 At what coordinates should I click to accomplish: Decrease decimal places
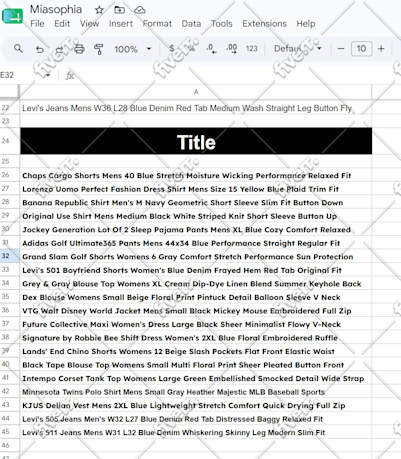[211, 49]
